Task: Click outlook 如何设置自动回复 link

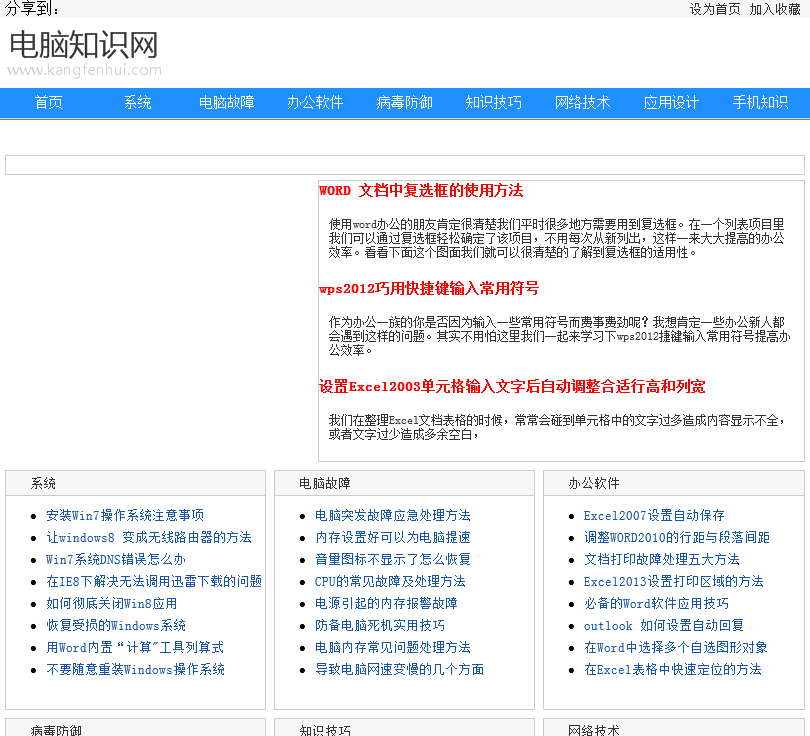Action: 664,625
